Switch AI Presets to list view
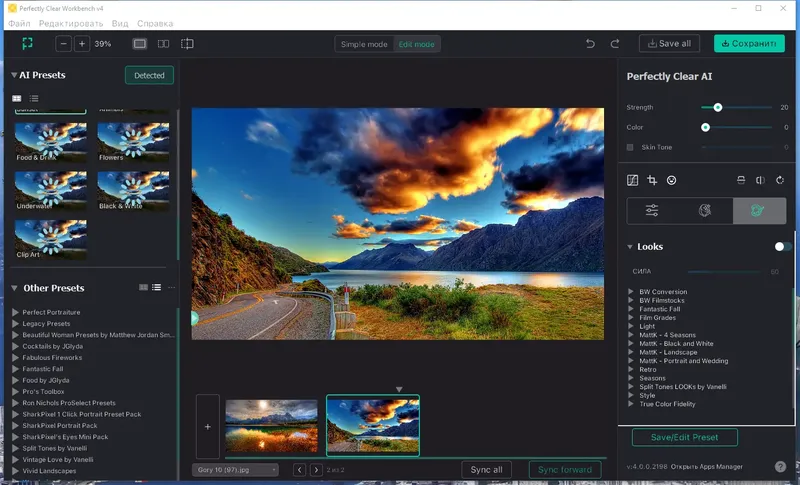This screenshot has width=800, height=485. pyautogui.click(x=33, y=98)
